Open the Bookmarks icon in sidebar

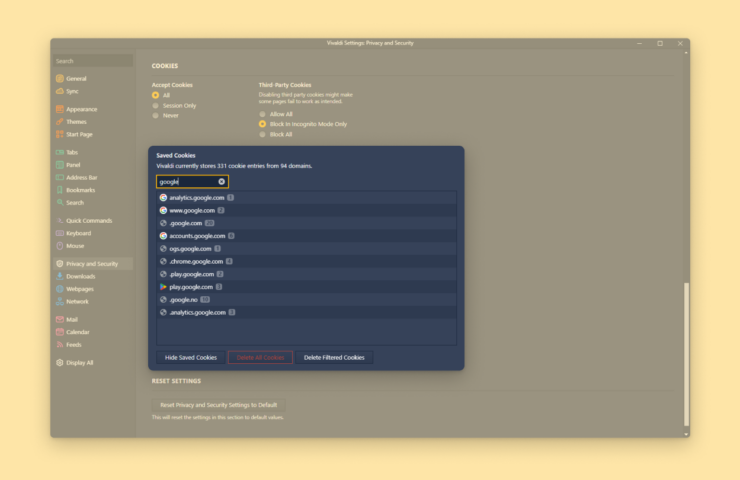(59, 190)
